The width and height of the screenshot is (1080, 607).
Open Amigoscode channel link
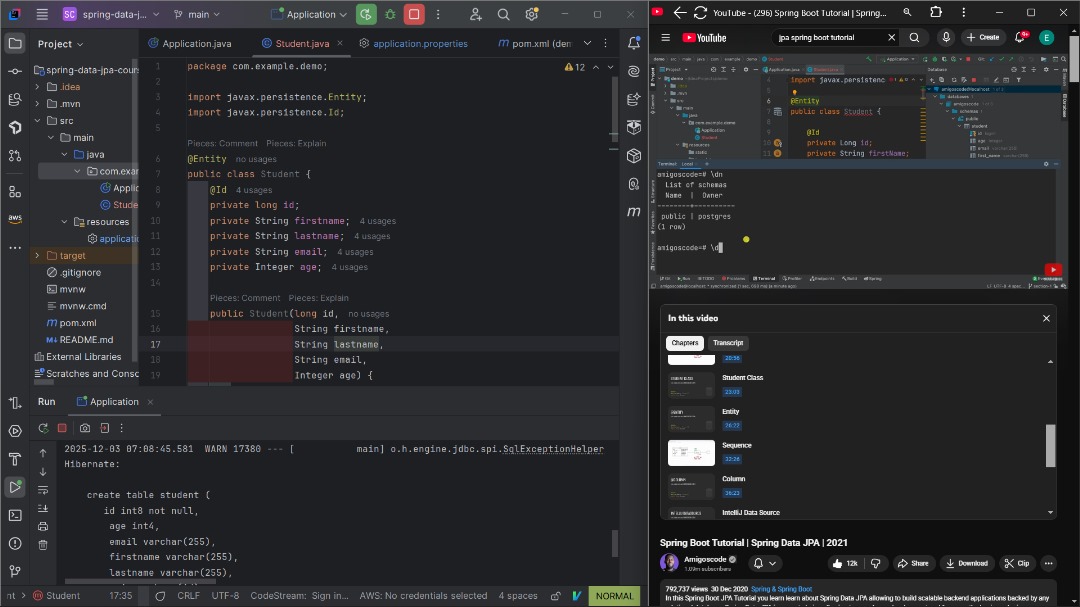(x=705, y=559)
